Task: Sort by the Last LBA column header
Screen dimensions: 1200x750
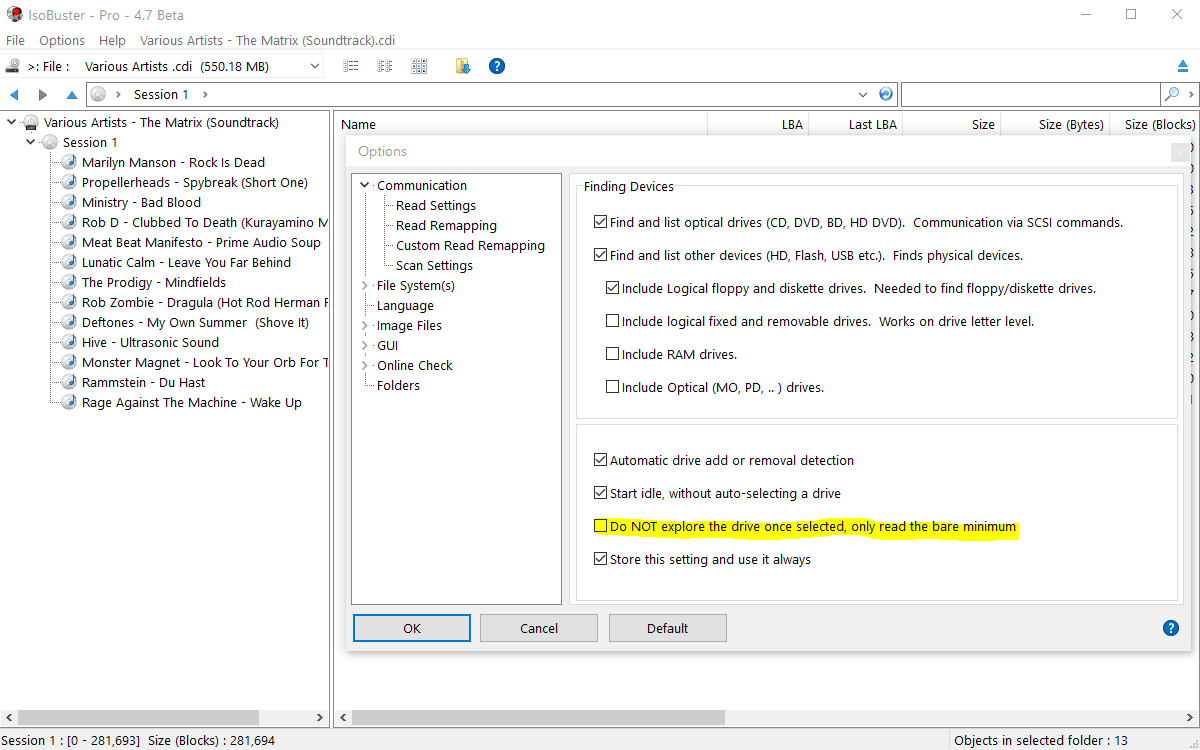Action: 854,124
